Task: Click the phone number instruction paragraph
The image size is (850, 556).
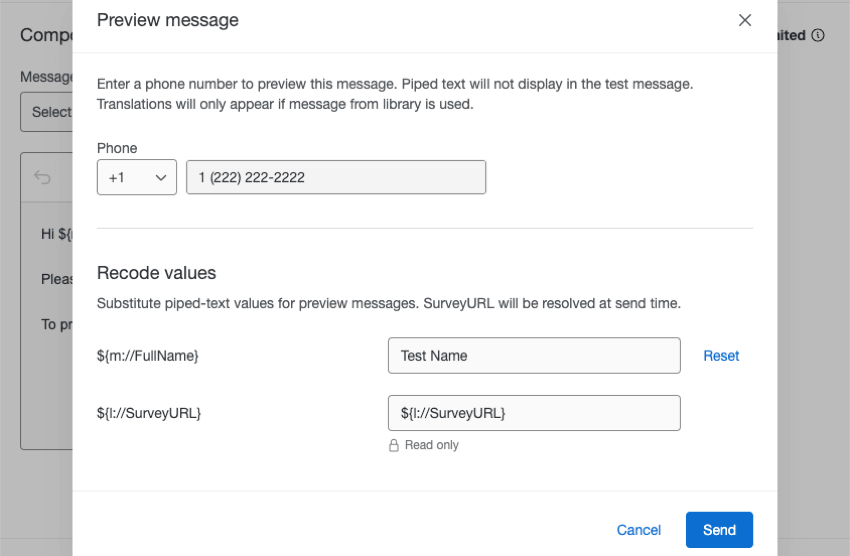Action: (x=395, y=93)
